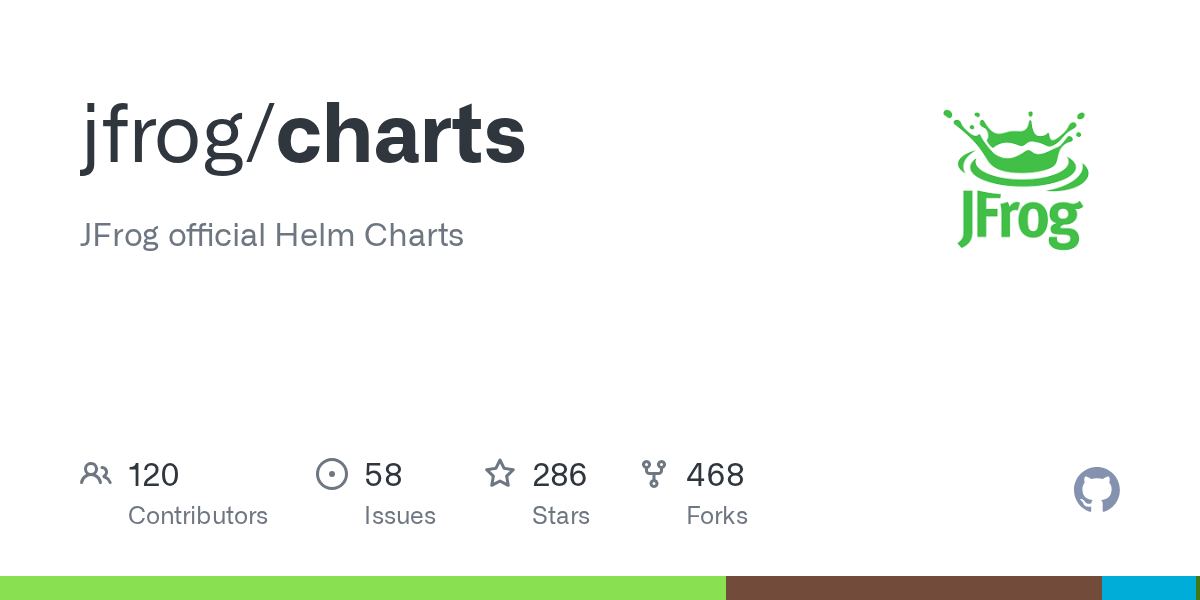Click the 58 issues count
The image size is (1200, 600).
pyautogui.click(x=383, y=475)
